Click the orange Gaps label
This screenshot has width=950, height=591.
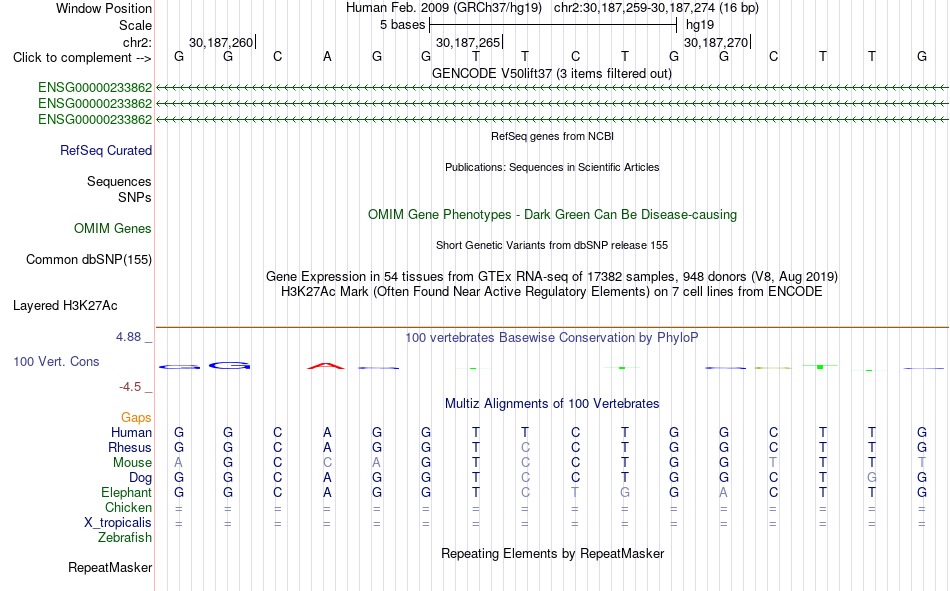coord(136,417)
